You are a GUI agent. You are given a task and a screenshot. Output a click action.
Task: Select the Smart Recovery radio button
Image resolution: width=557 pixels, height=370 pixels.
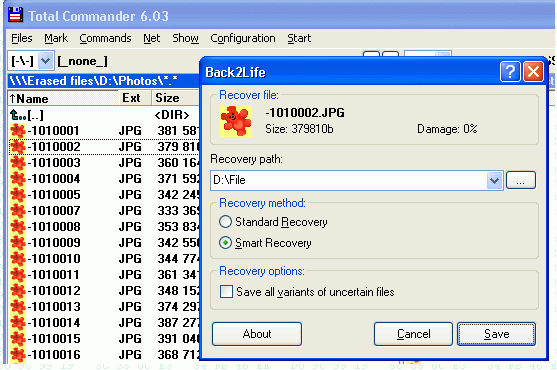(x=225, y=243)
